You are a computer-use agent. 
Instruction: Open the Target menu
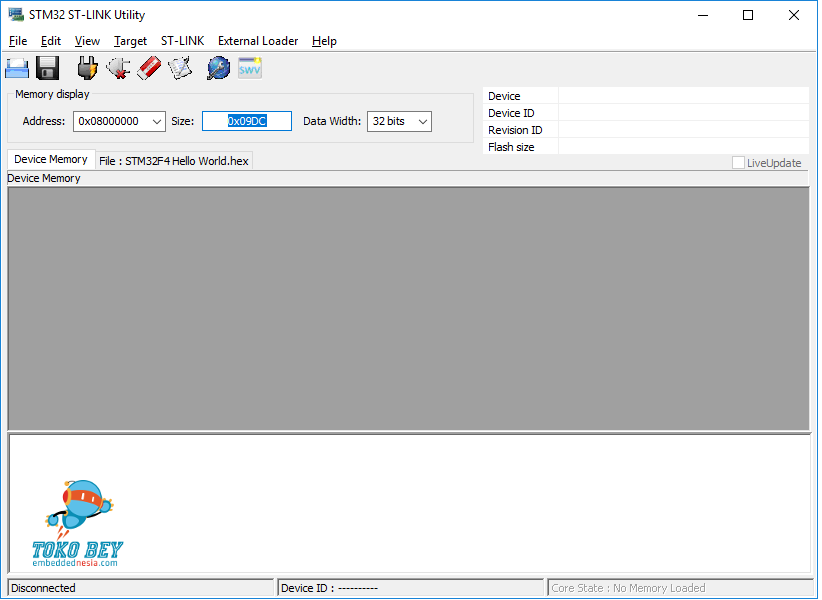pos(130,41)
